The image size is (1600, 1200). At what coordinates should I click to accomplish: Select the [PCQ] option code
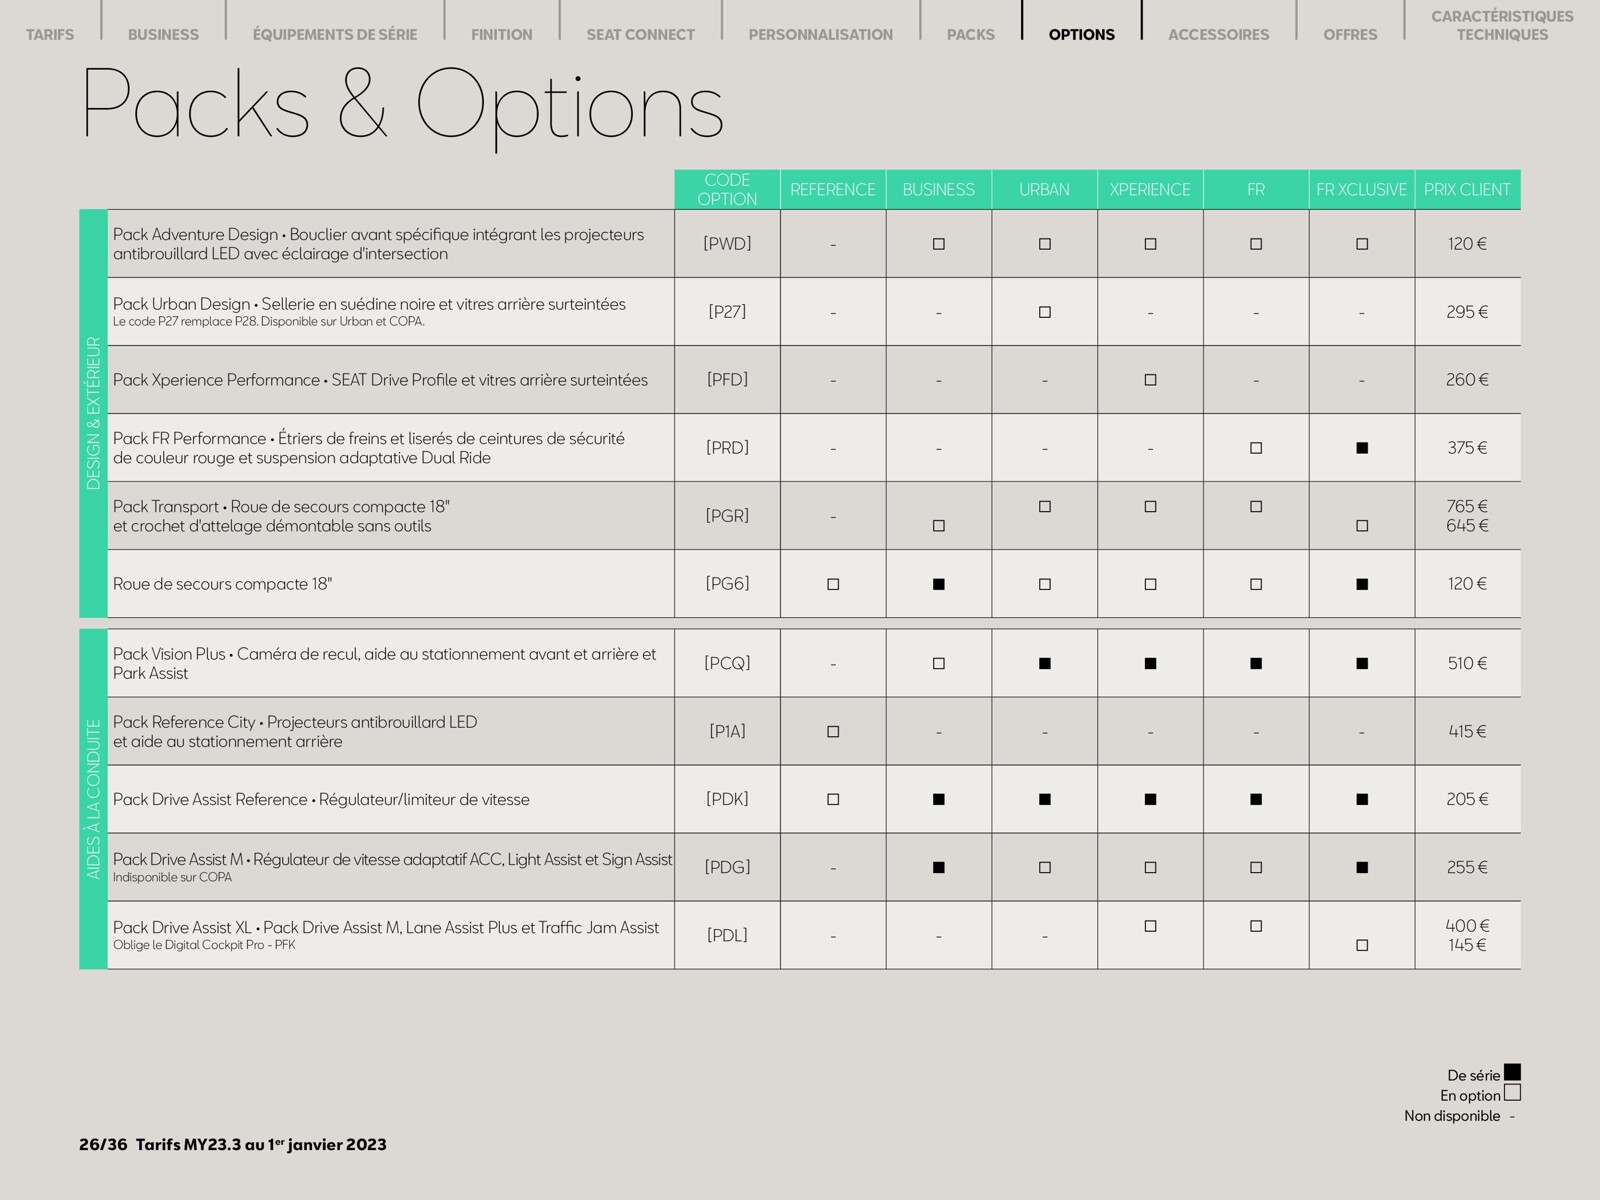click(x=727, y=662)
